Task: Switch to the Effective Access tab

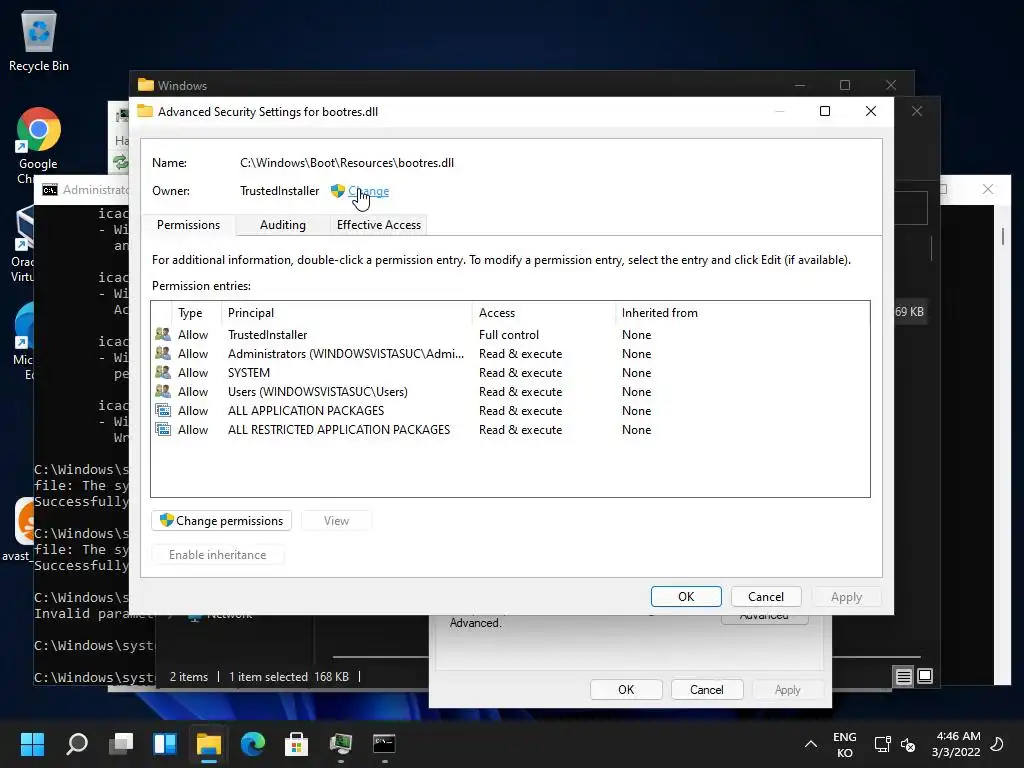Action: 379,225
